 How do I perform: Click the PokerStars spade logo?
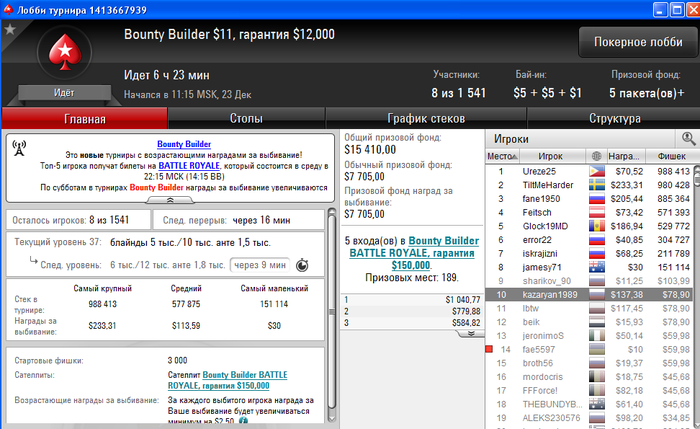point(65,52)
